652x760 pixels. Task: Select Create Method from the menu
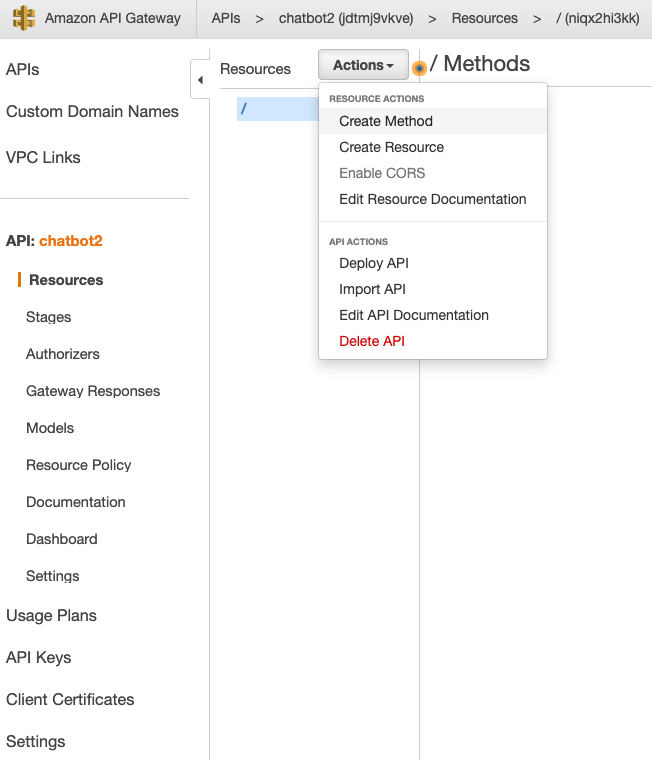point(386,121)
